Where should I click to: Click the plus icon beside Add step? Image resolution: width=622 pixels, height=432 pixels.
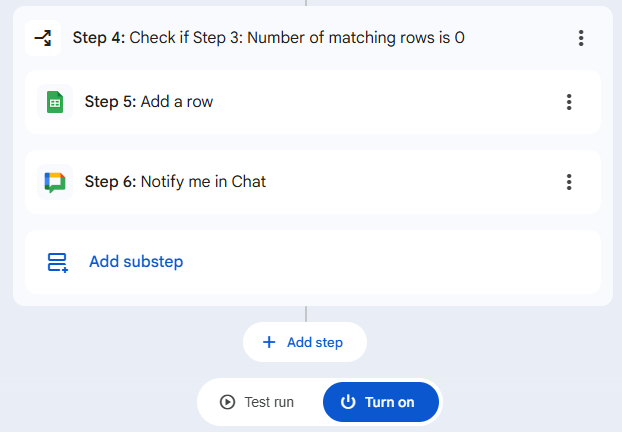pyautogui.click(x=269, y=342)
